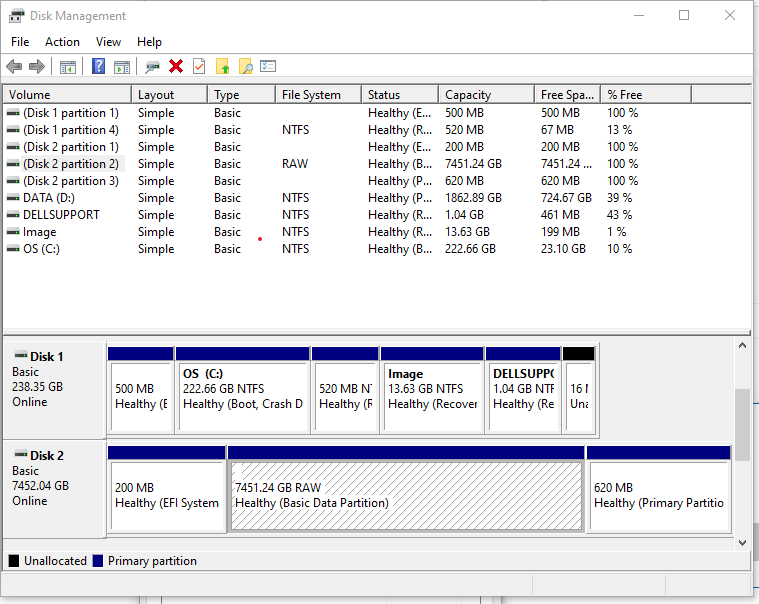Image resolution: width=759 pixels, height=604 pixels.
Task: Open the View menu
Action: [108, 42]
